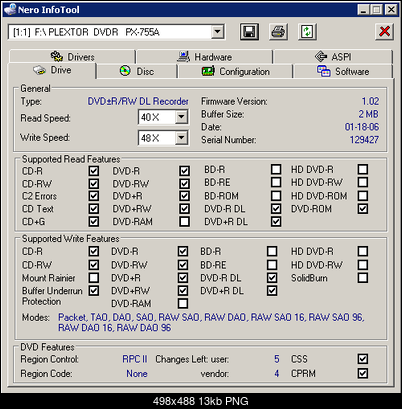The height and width of the screenshot is (409, 402).
Task: Click the Print icon
Action: (278, 32)
